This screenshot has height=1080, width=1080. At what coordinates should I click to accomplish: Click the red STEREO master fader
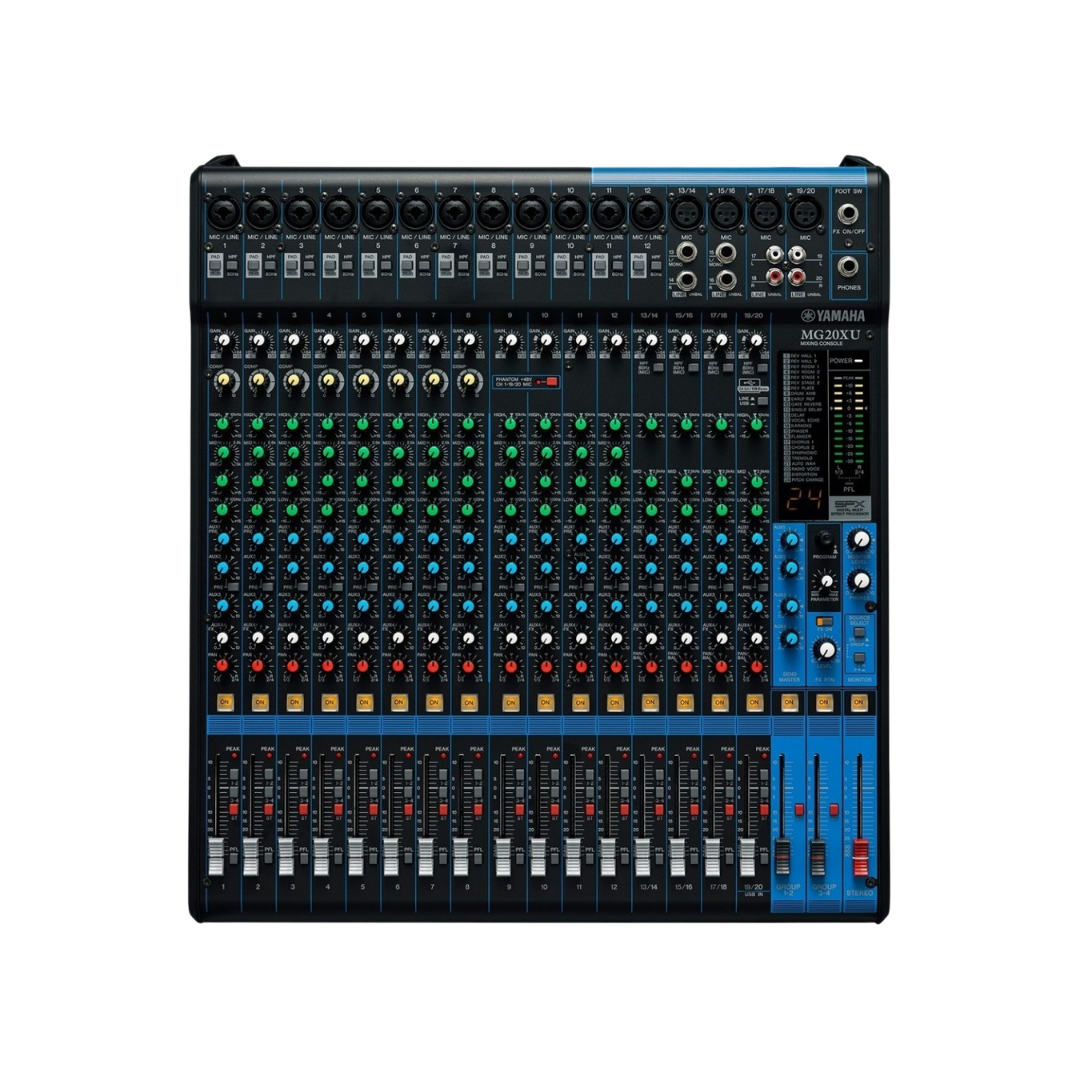(858, 852)
